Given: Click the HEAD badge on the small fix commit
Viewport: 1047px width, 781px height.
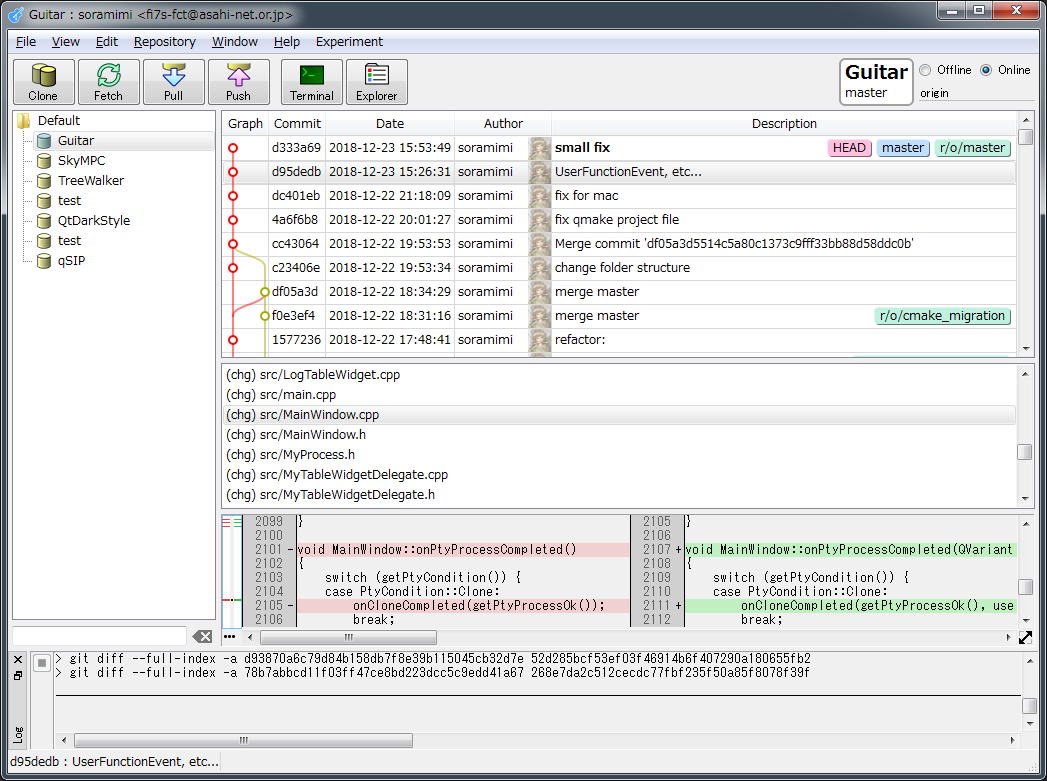Looking at the screenshot, I should (849, 147).
